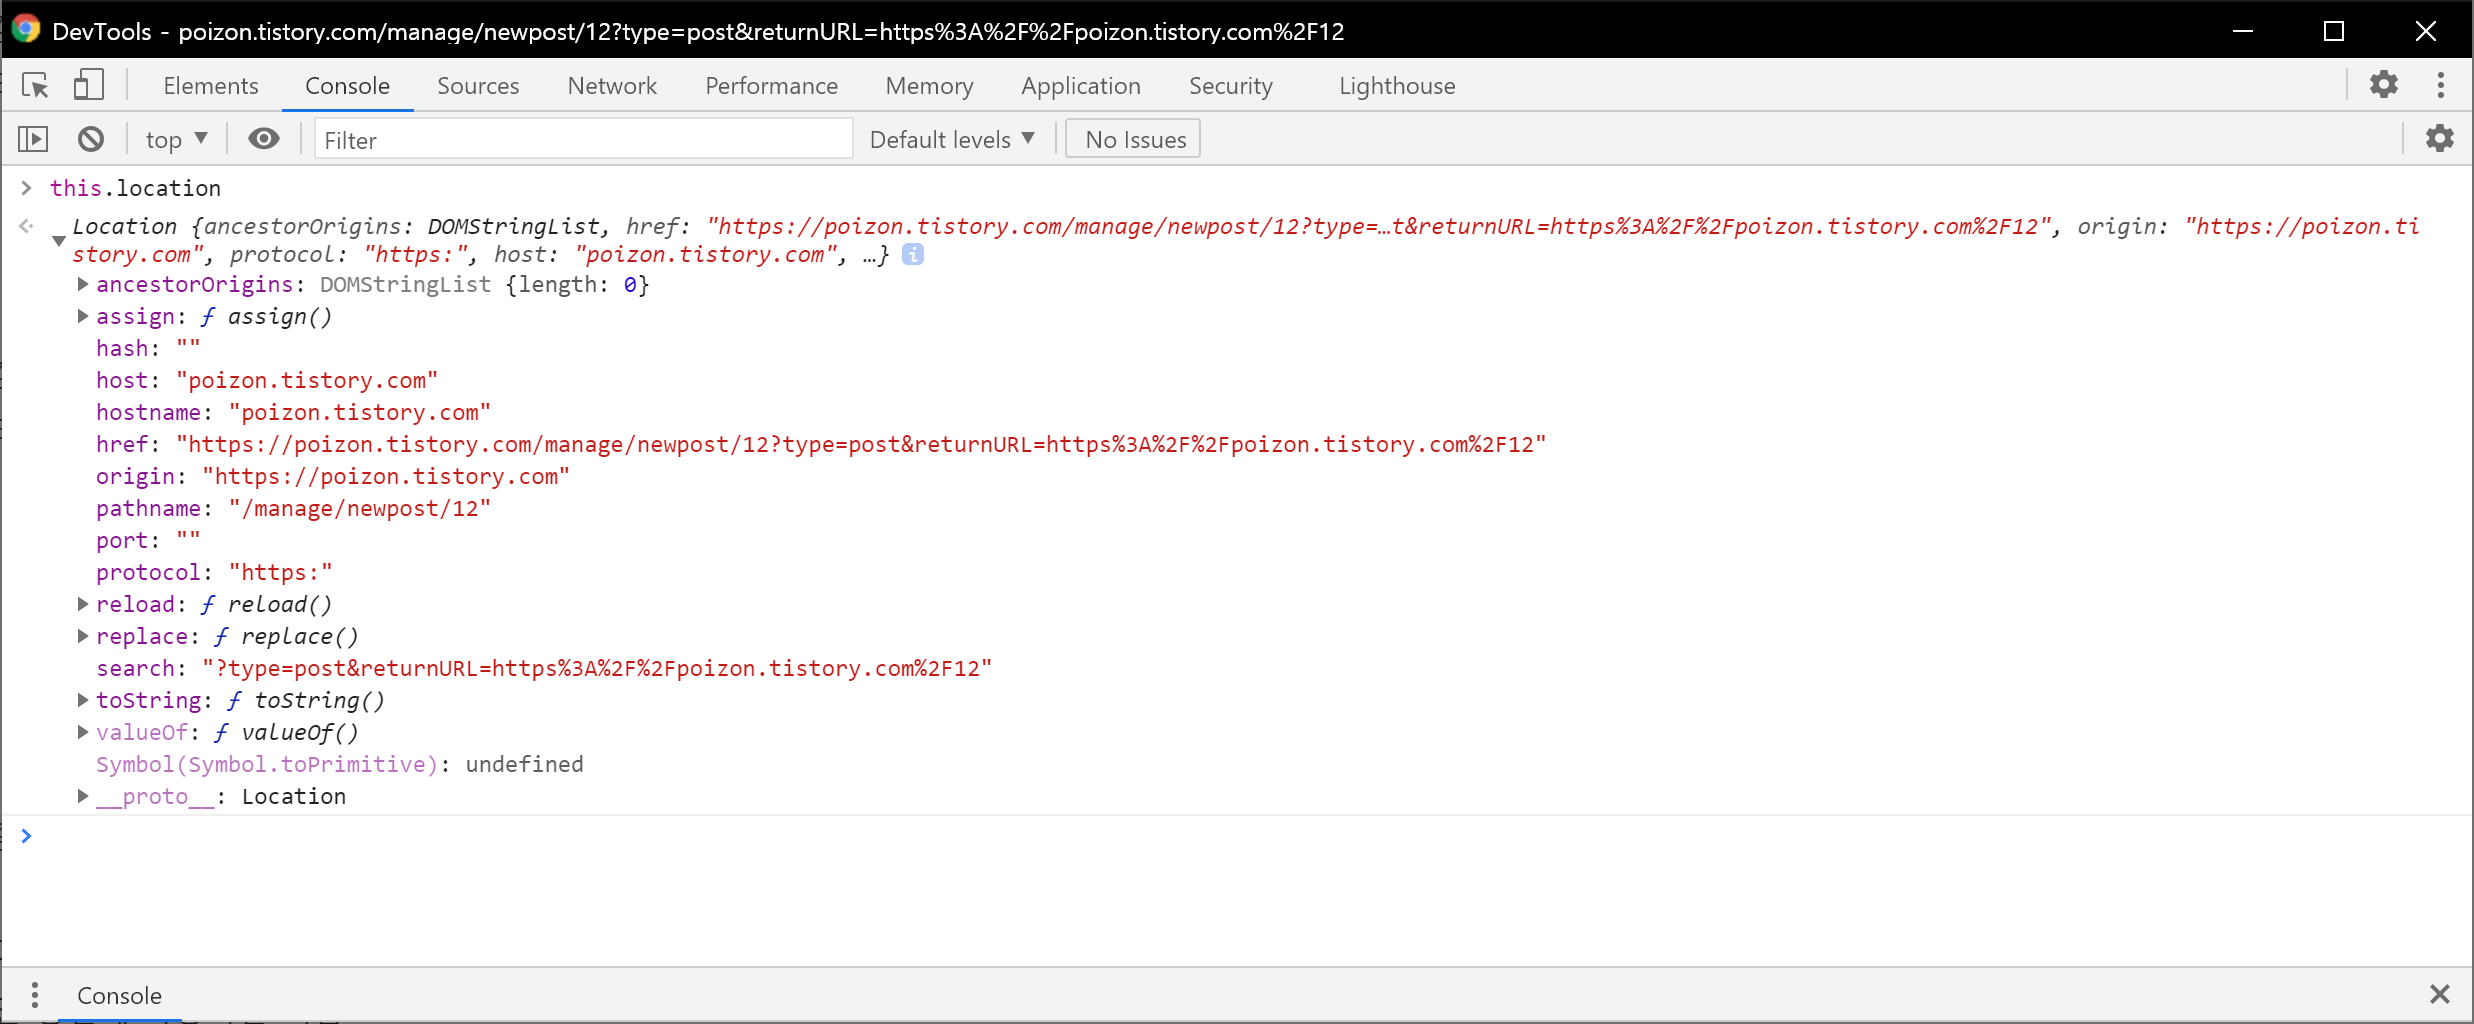Close the DevTools window

coord(2425,30)
